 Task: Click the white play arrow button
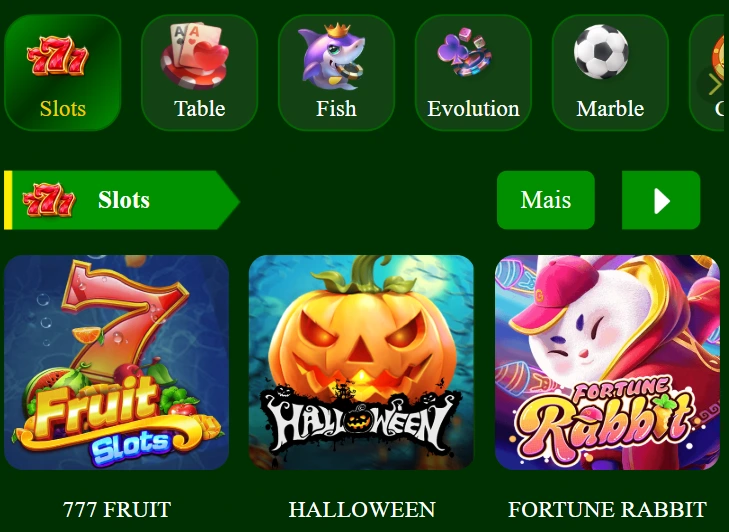coord(661,200)
